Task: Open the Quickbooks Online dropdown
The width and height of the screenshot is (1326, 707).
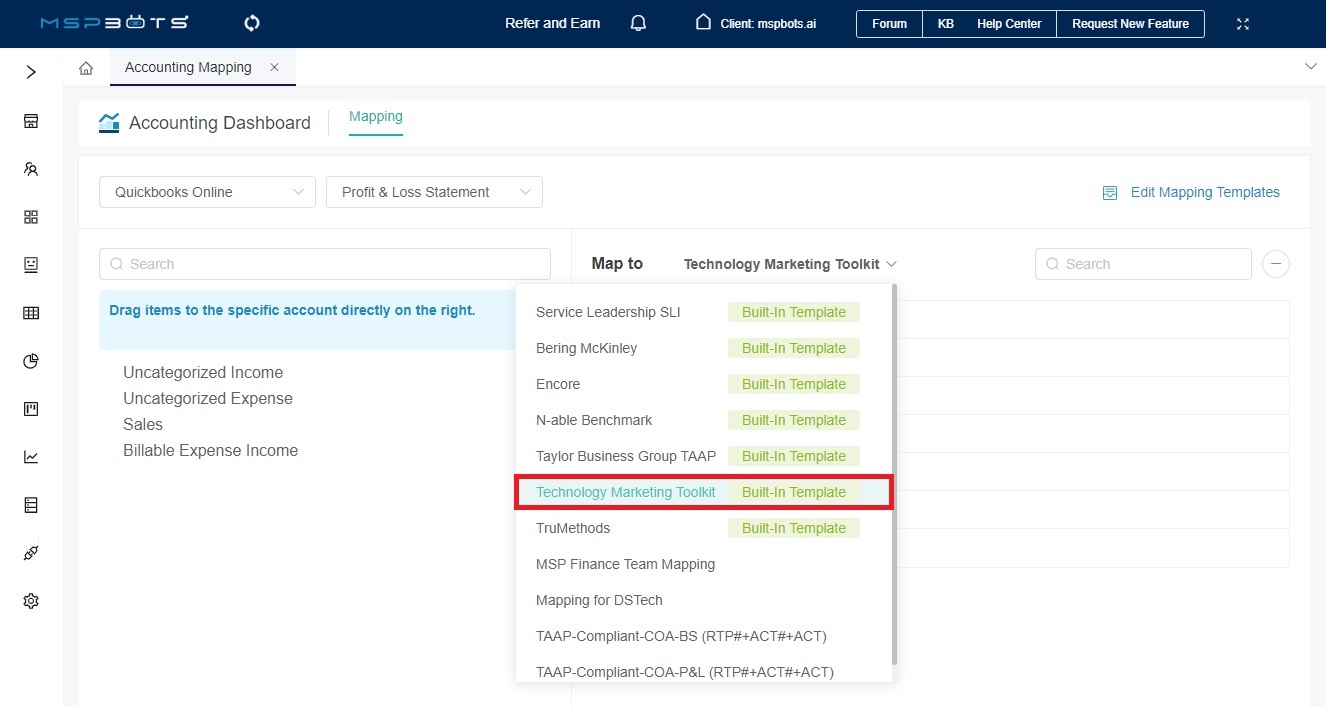Action: pyautogui.click(x=207, y=192)
